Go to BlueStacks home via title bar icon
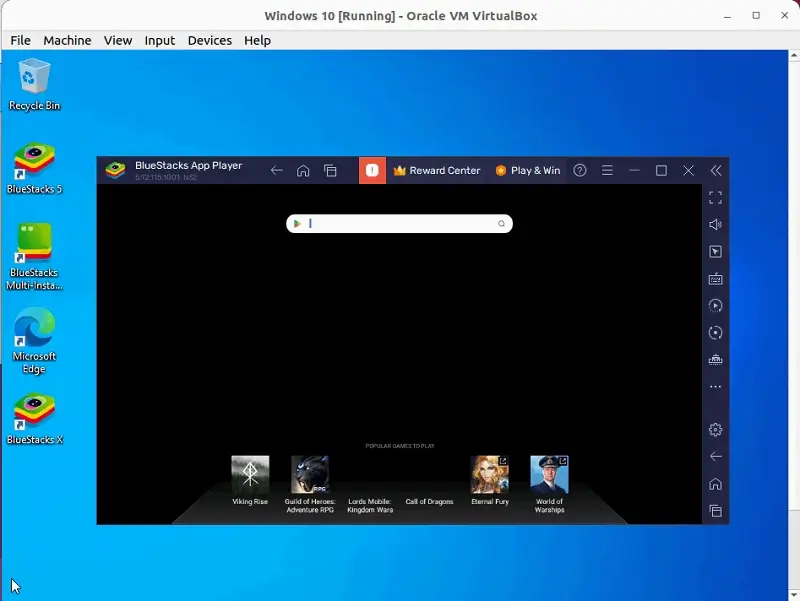 pos(303,170)
